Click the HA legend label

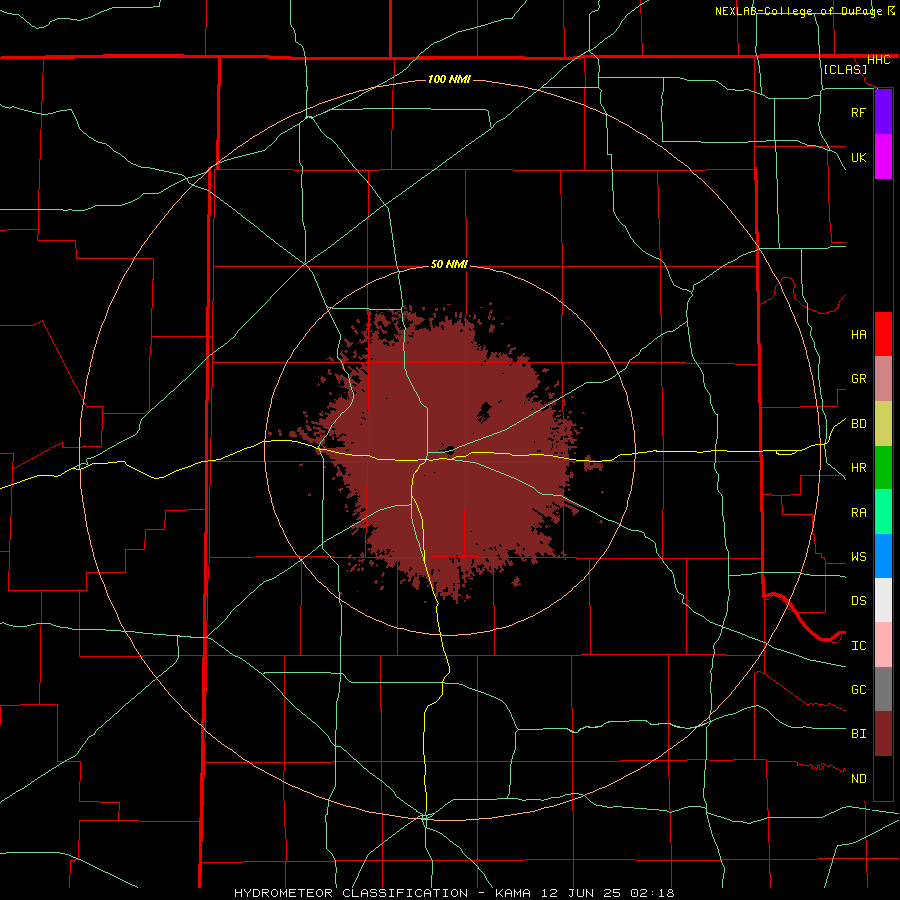pyautogui.click(x=858, y=335)
